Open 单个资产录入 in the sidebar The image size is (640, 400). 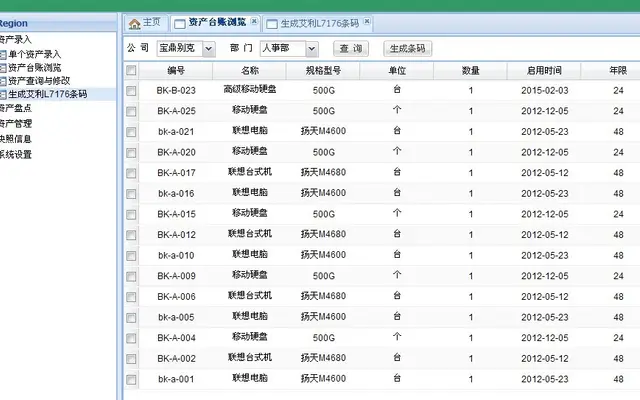[x=35, y=54]
